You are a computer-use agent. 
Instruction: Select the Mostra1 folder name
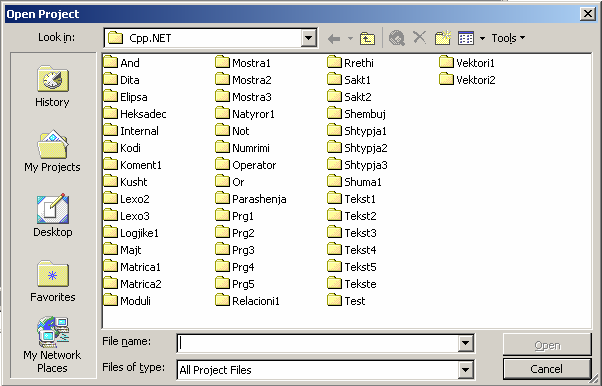(251, 63)
